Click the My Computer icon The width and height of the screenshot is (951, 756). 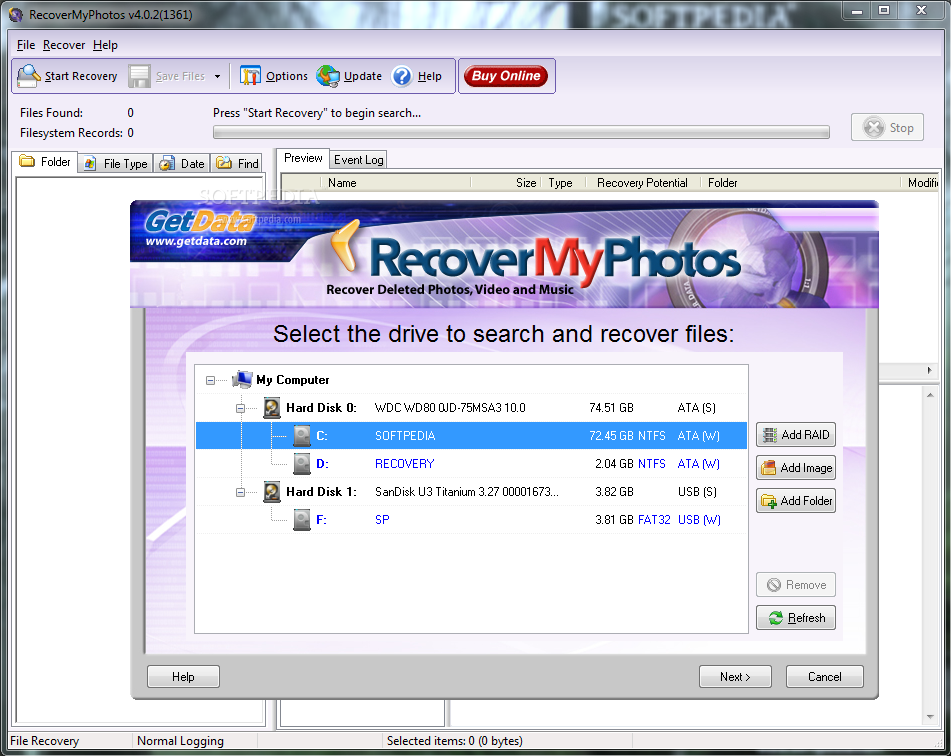pos(242,379)
